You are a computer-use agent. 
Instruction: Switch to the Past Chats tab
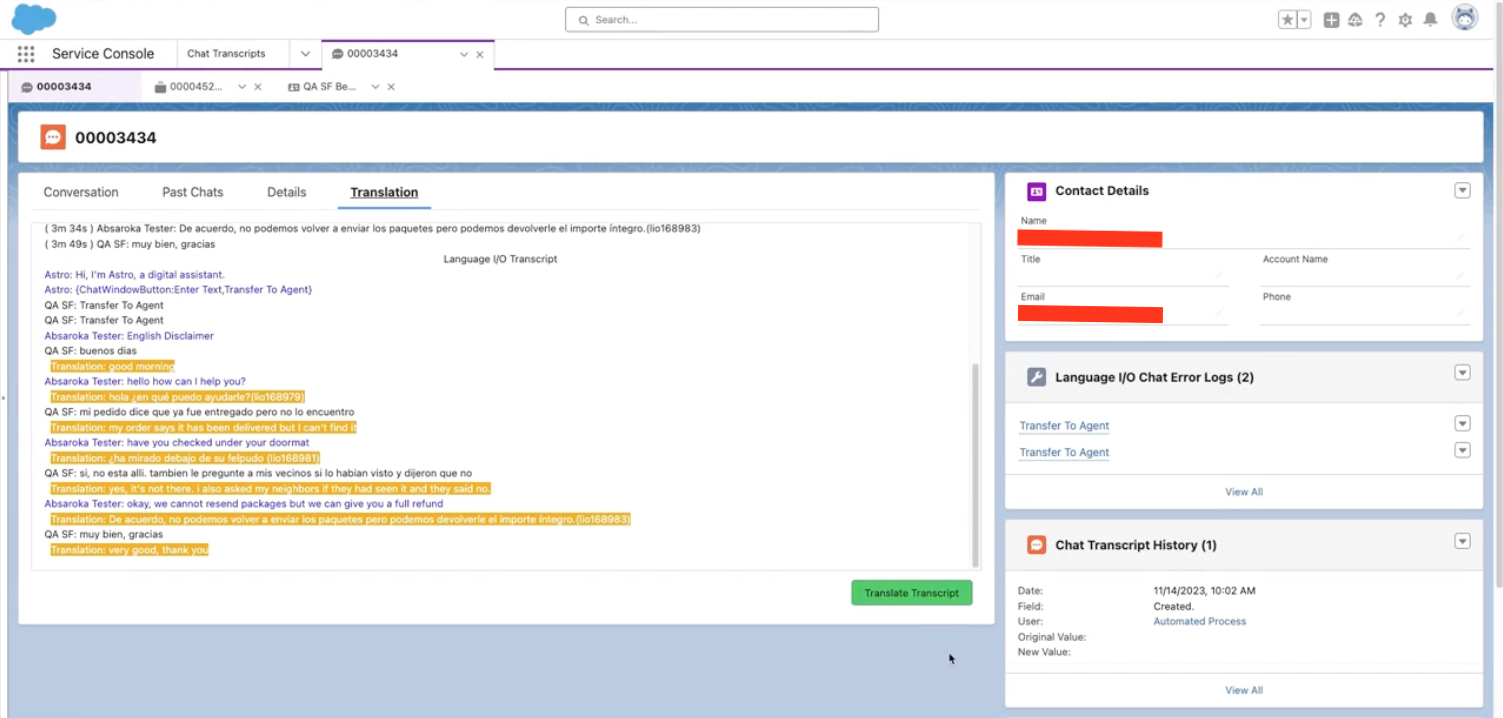pyautogui.click(x=193, y=192)
